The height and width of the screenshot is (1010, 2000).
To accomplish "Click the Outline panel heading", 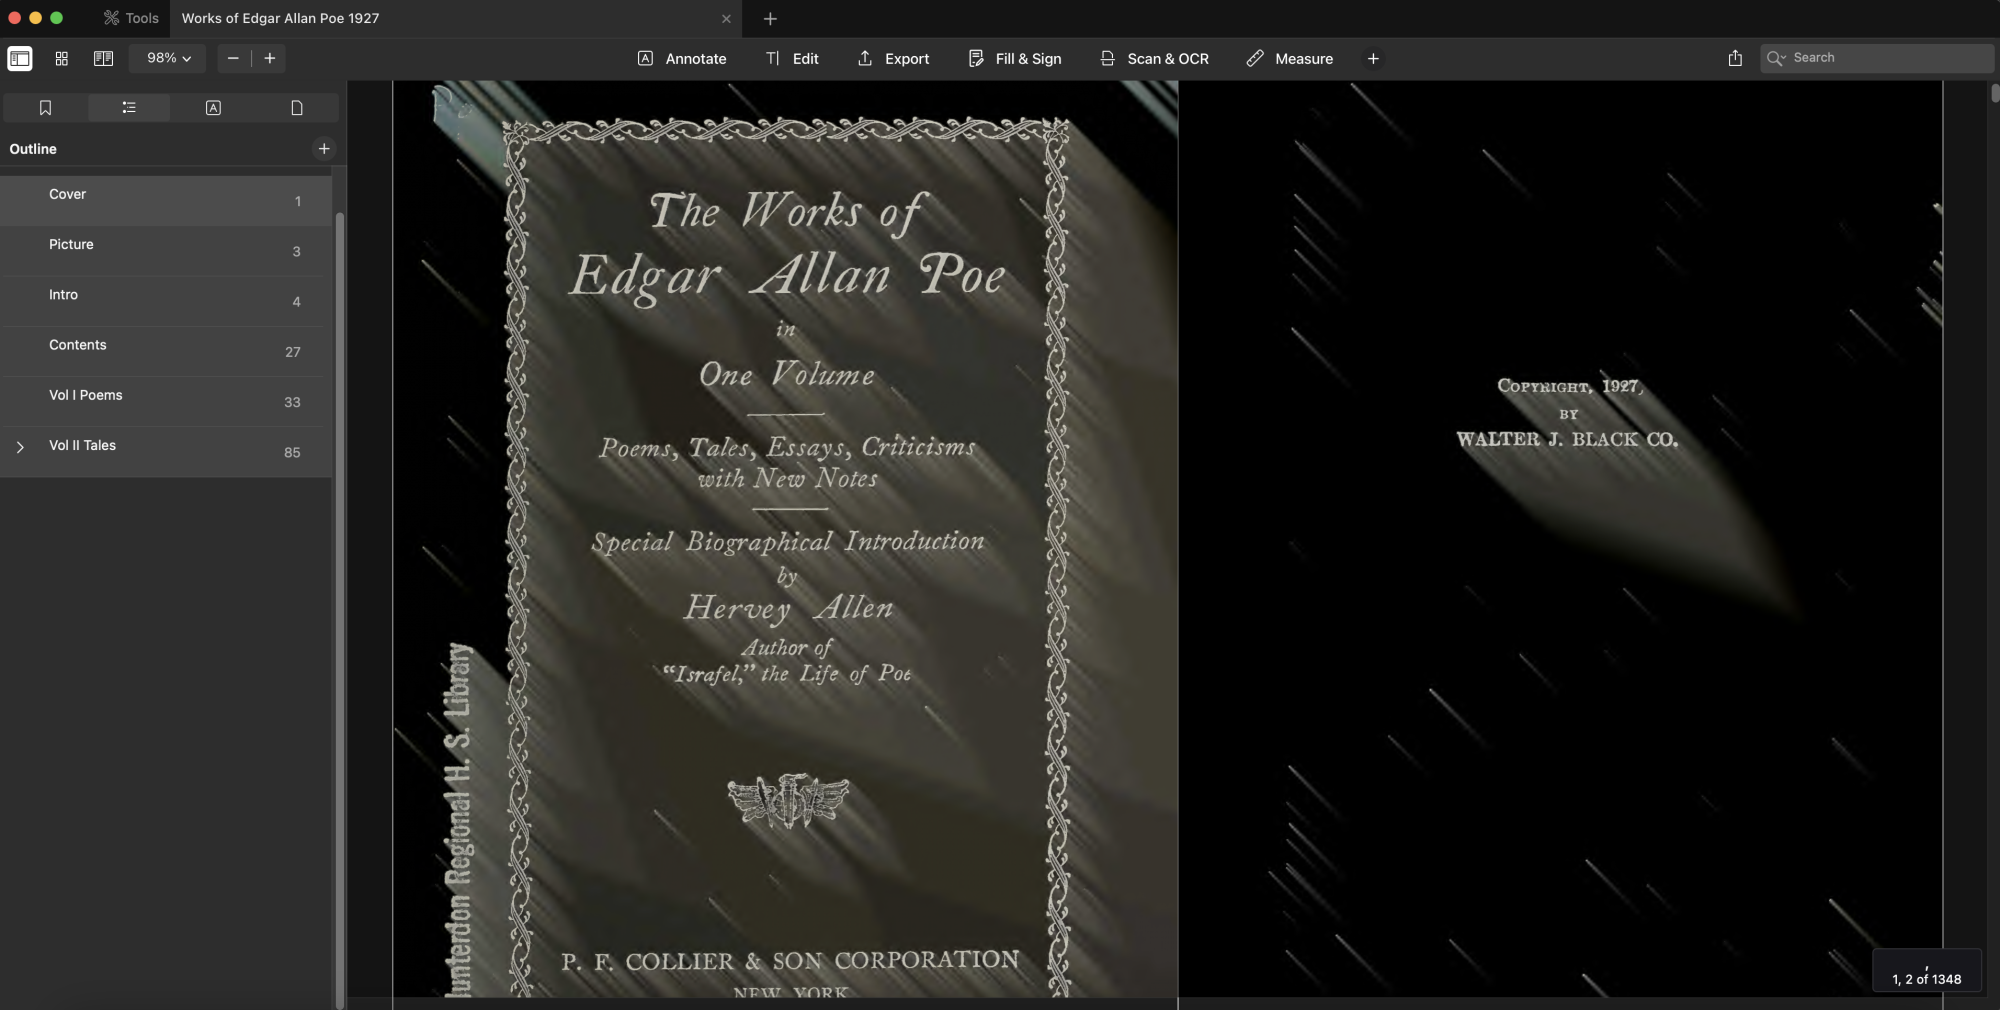I will click(33, 149).
